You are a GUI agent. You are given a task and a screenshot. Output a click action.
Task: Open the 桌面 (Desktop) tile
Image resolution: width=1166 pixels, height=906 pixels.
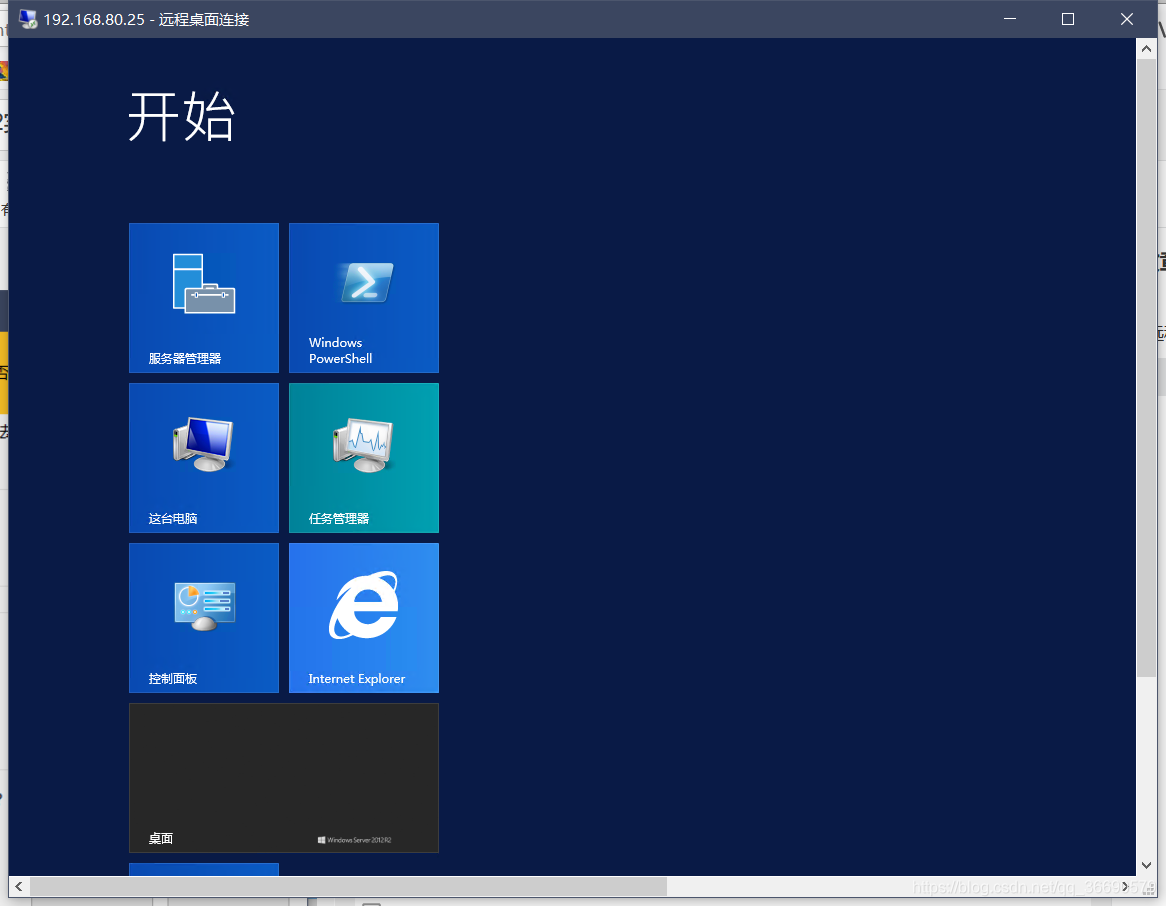click(284, 777)
